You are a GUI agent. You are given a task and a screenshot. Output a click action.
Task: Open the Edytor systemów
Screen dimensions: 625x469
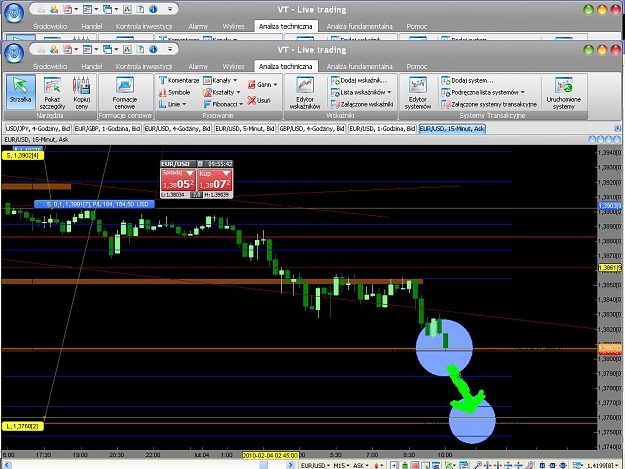coord(418,93)
